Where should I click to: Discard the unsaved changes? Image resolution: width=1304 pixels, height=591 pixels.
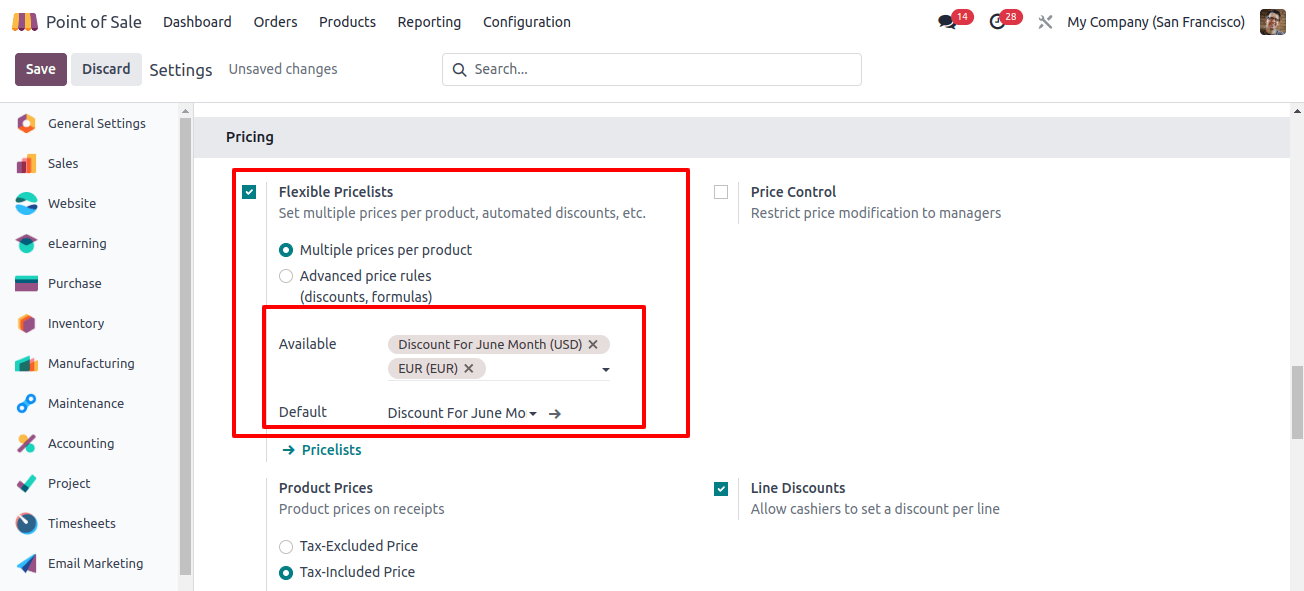(x=106, y=69)
